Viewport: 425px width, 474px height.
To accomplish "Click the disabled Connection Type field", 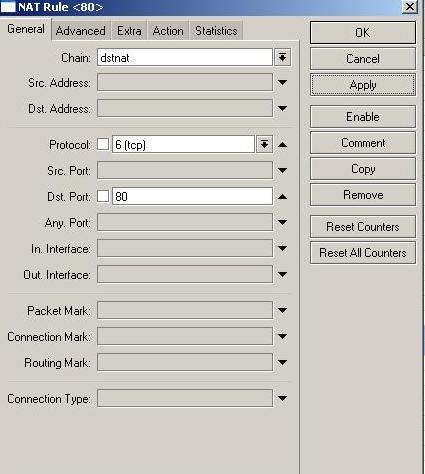I will 185,398.
